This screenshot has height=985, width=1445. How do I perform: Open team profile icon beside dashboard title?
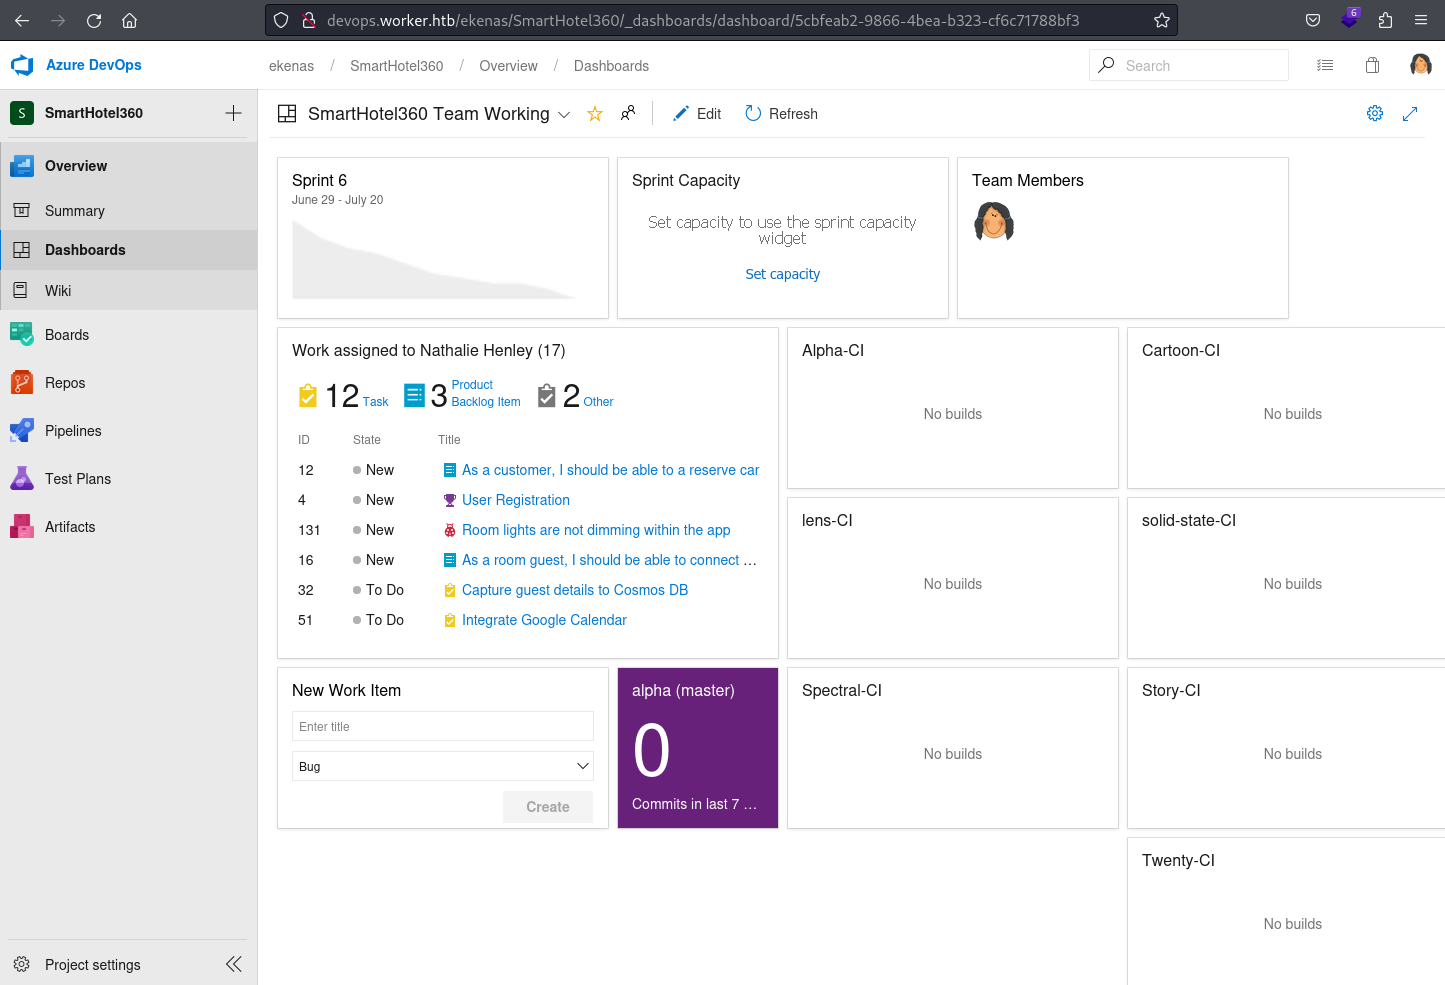628,113
